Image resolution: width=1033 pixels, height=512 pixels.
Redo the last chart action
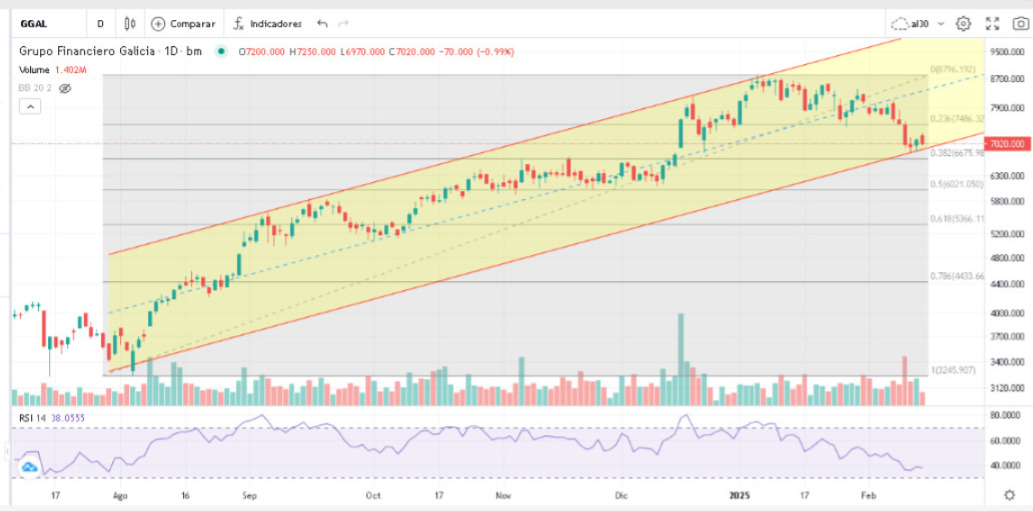pyautogui.click(x=344, y=23)
